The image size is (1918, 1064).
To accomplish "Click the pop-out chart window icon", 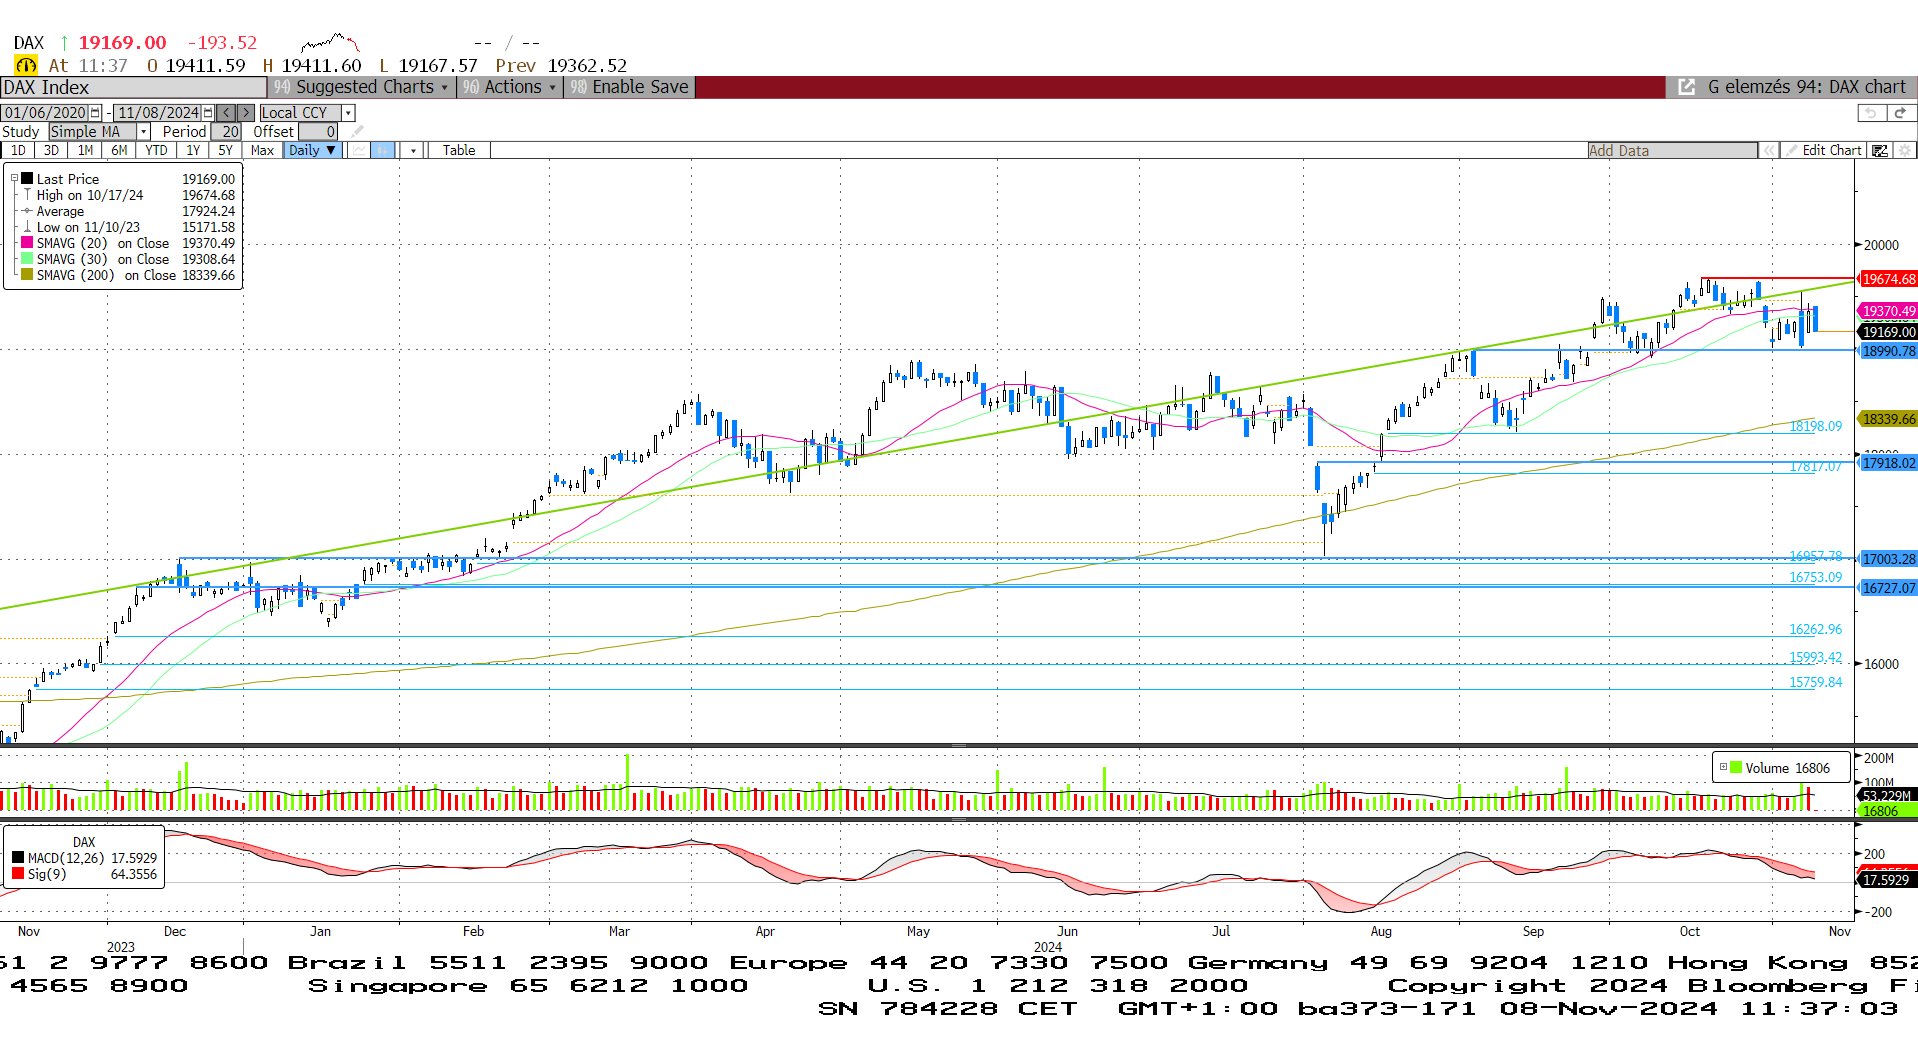I will click(1686, 87).
